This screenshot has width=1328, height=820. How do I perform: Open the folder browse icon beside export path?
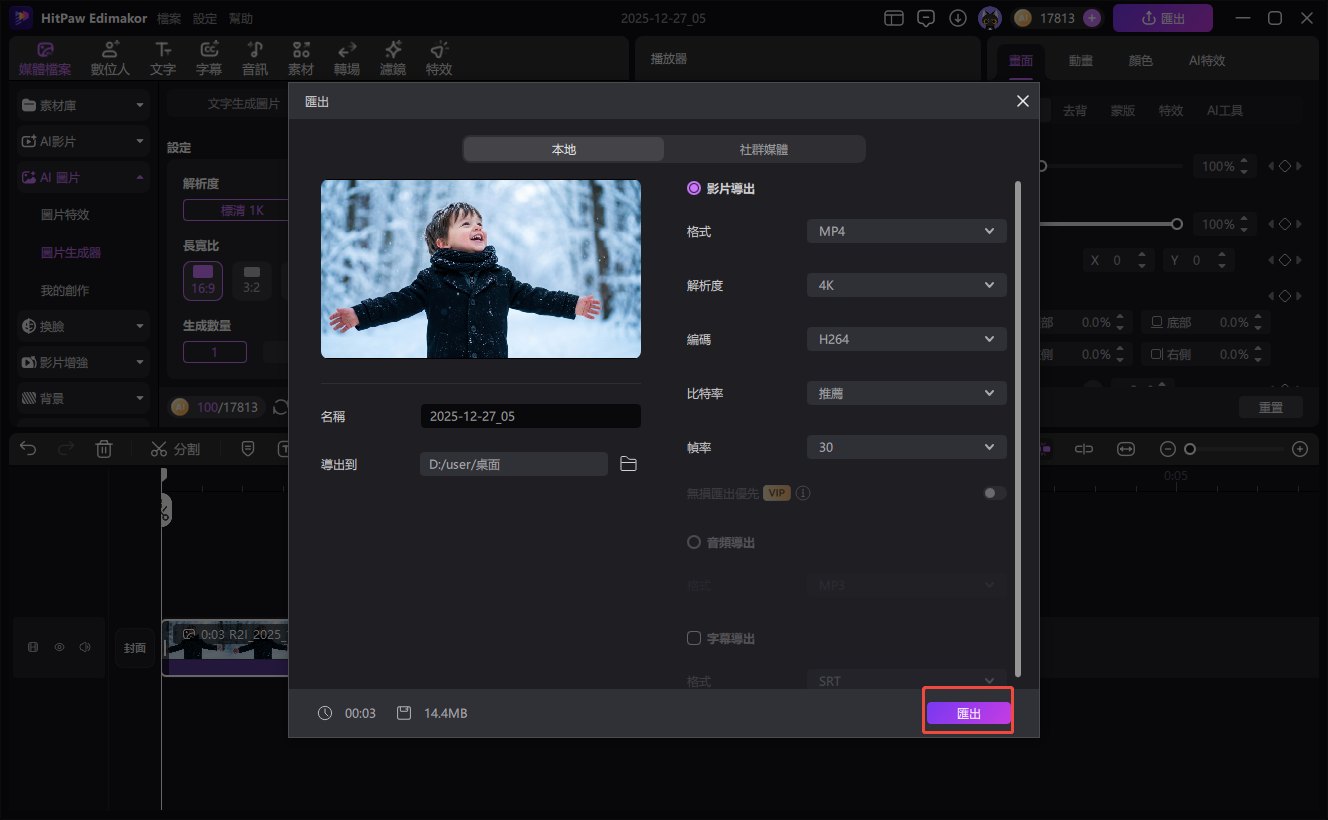(x=628, y=463)
